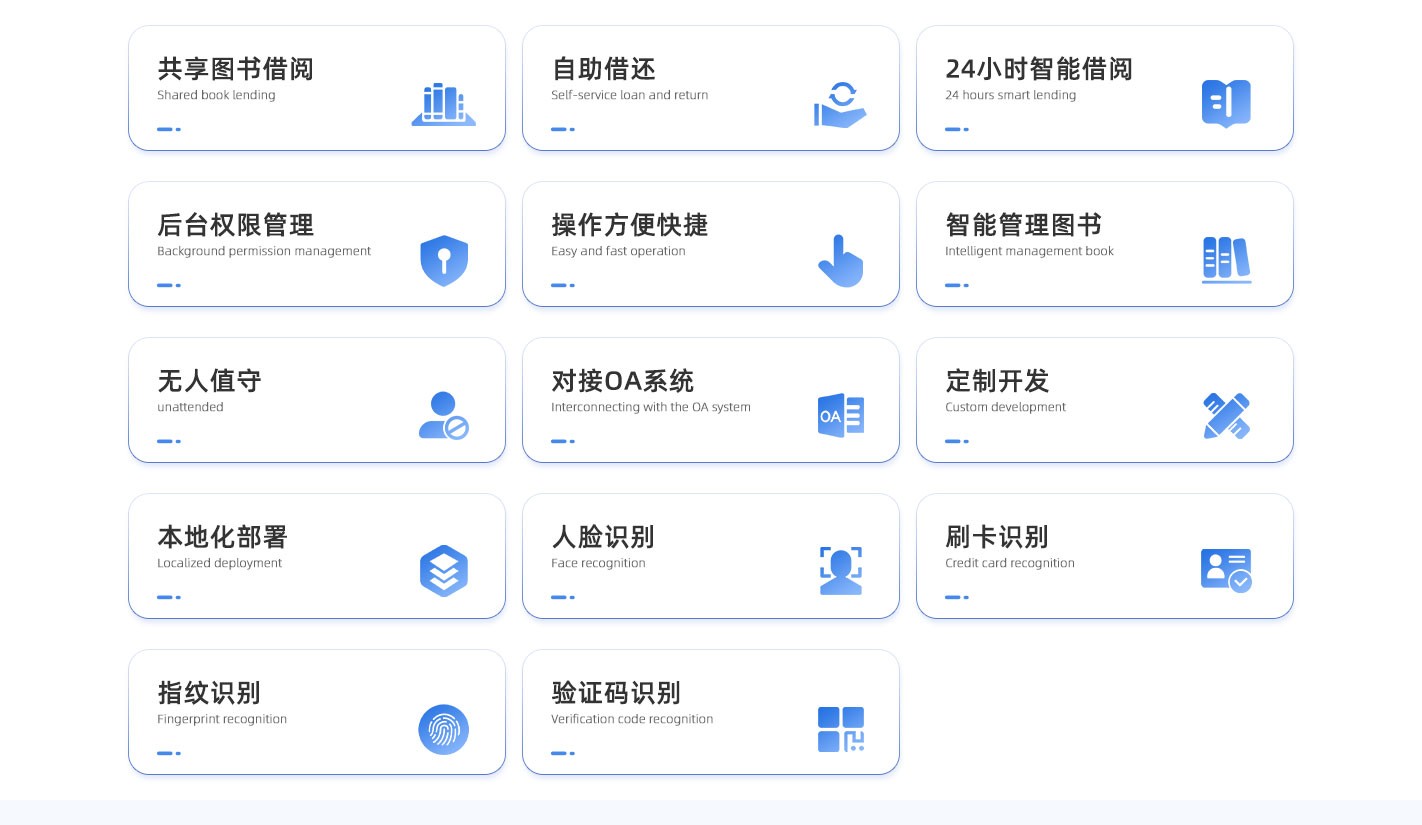The height and width of the screenshot is (825, 1422).
Task: Click the OA document system icon
Action: coord(840,416)
